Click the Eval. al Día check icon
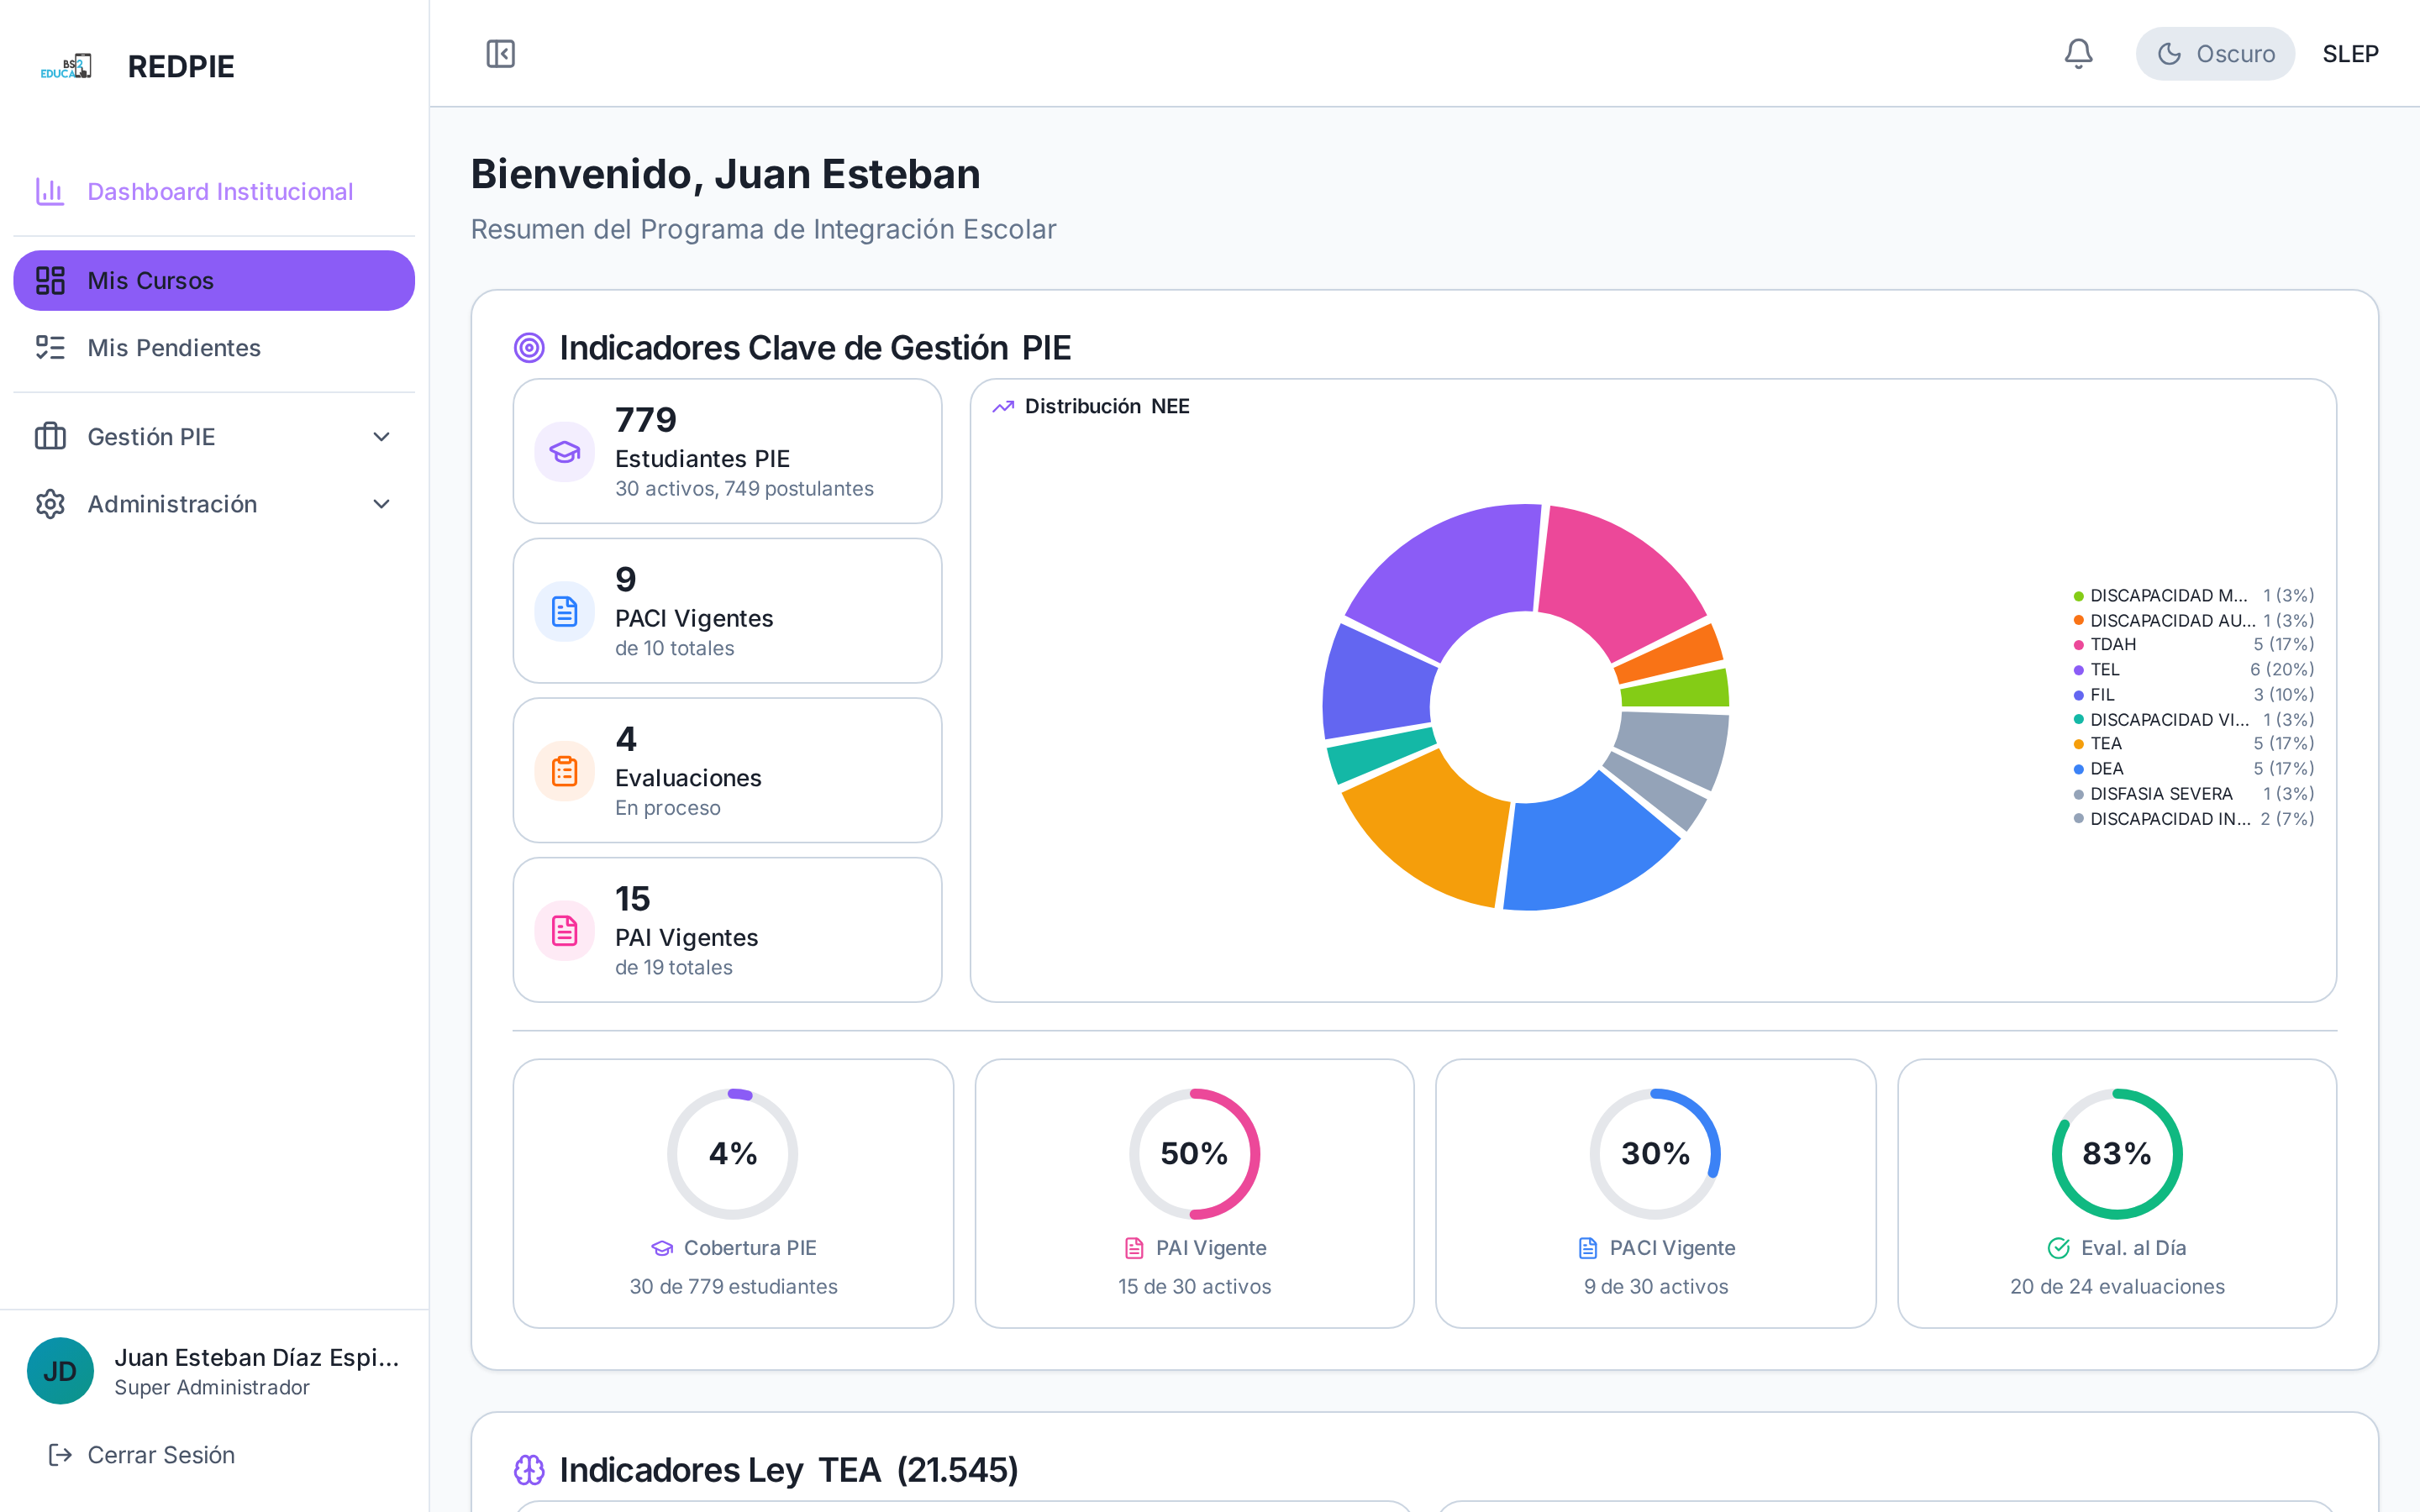 [2059, 1248]
